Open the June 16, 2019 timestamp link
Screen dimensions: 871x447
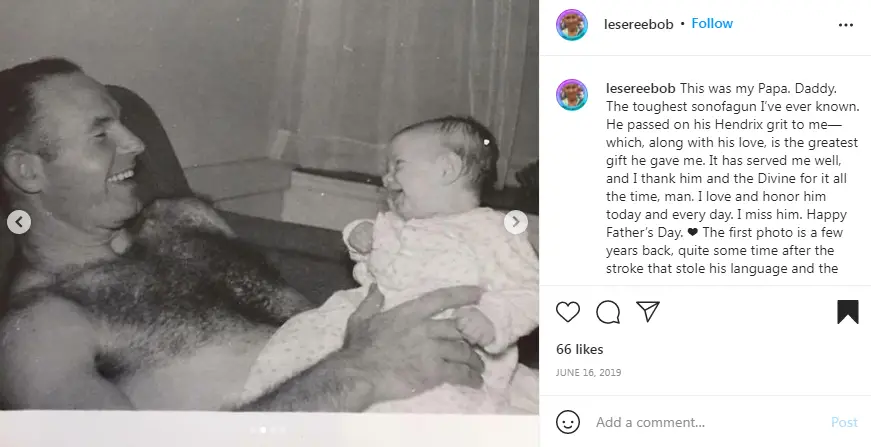tap(588, 373)
